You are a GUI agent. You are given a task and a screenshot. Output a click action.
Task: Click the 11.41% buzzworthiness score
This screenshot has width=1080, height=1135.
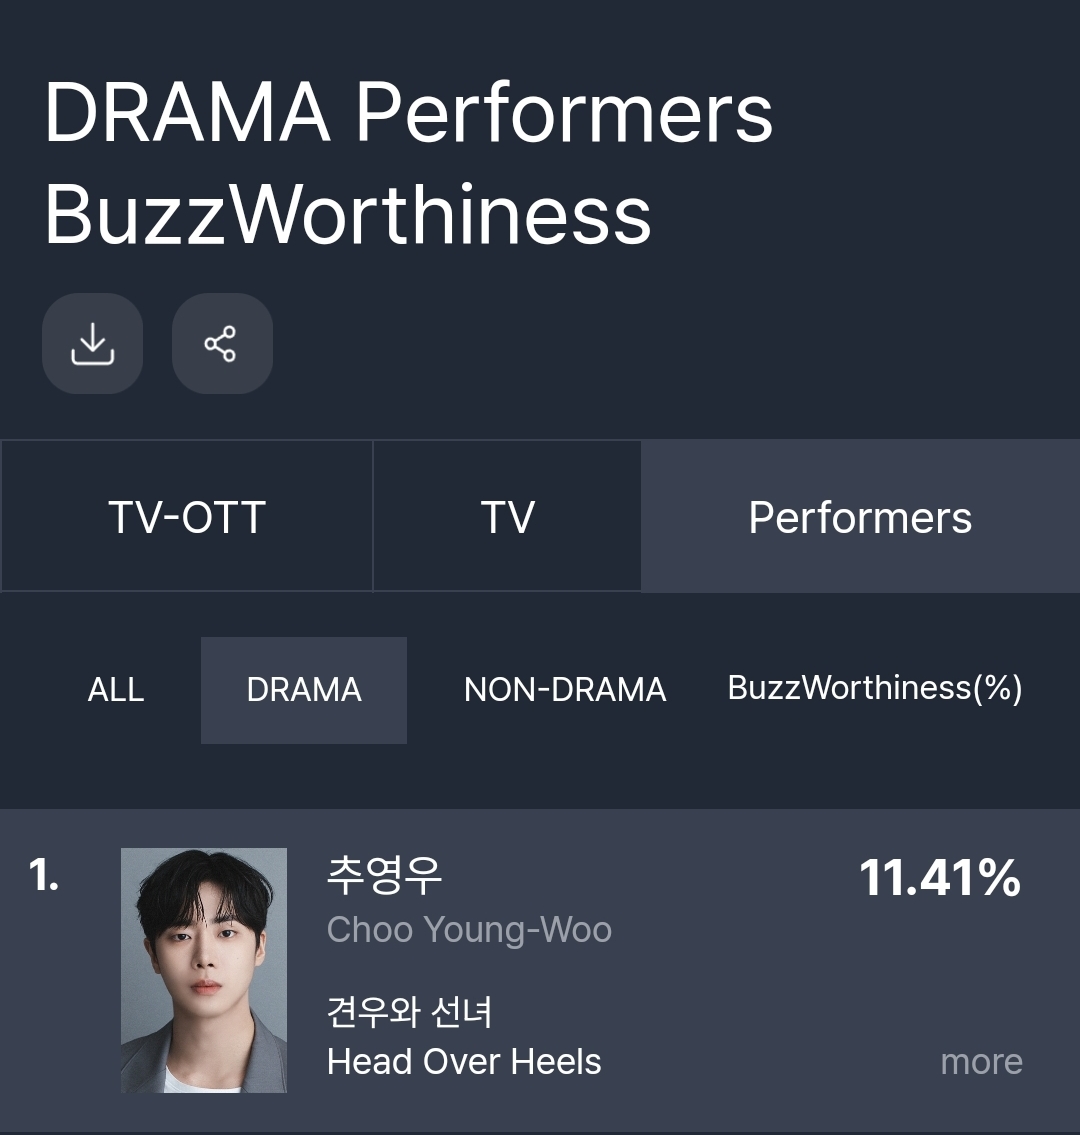pos(939,878)
